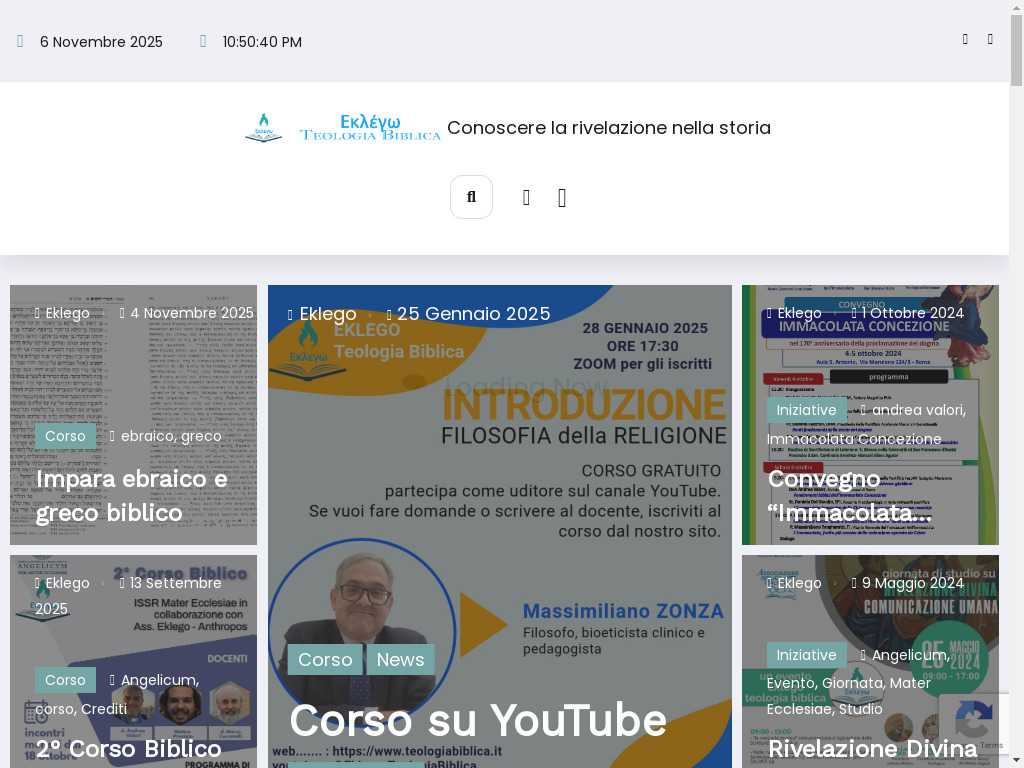Open the '25 Gennaio 2025' date link

click(x=473, y=314)
